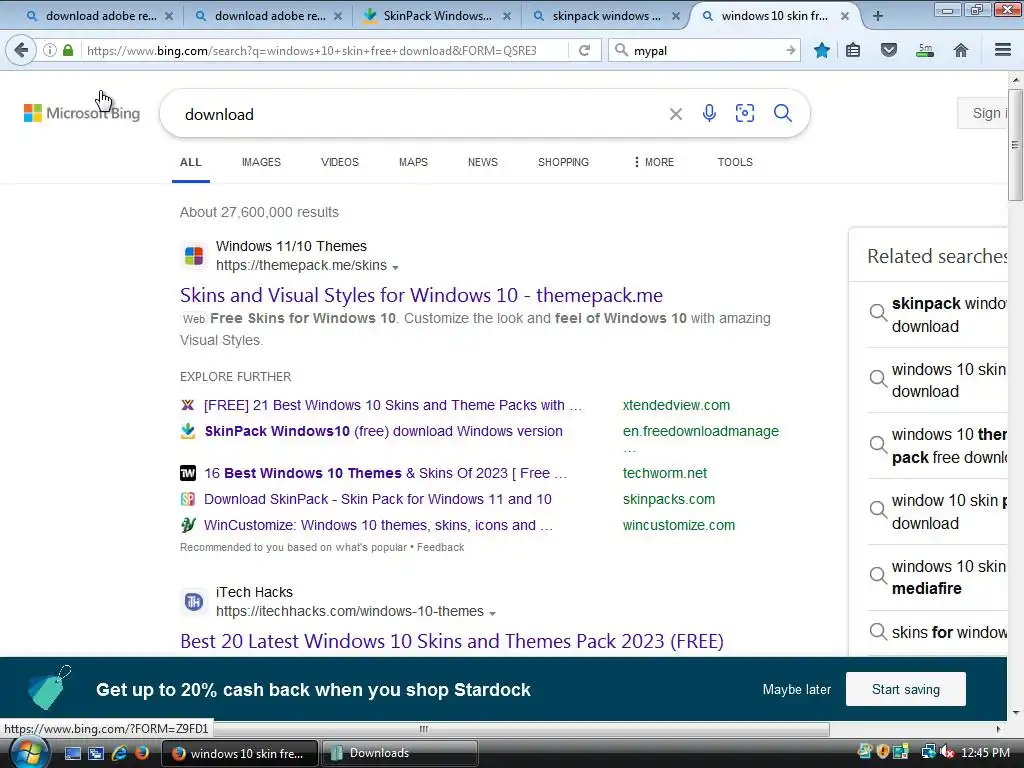Open the downloads indicator showing 5m
1024x768 pixels.
925,50
